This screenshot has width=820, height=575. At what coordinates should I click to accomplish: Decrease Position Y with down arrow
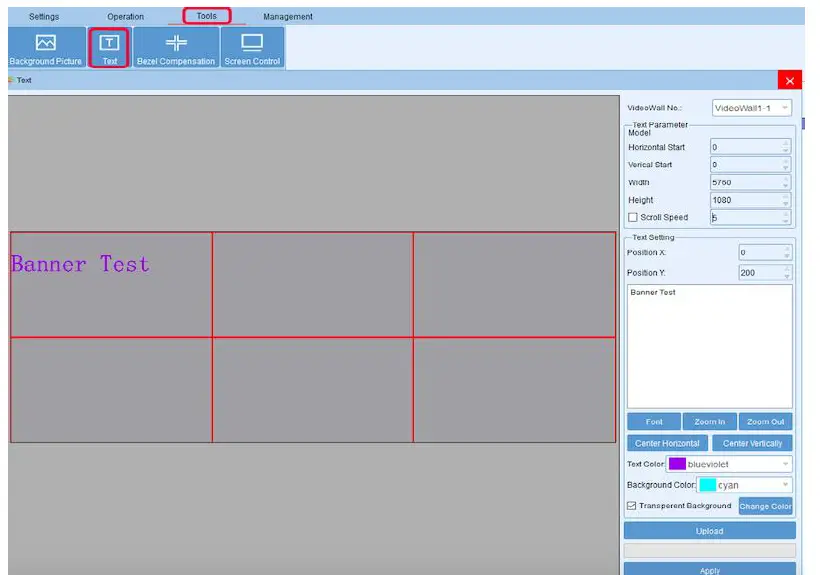787,276
